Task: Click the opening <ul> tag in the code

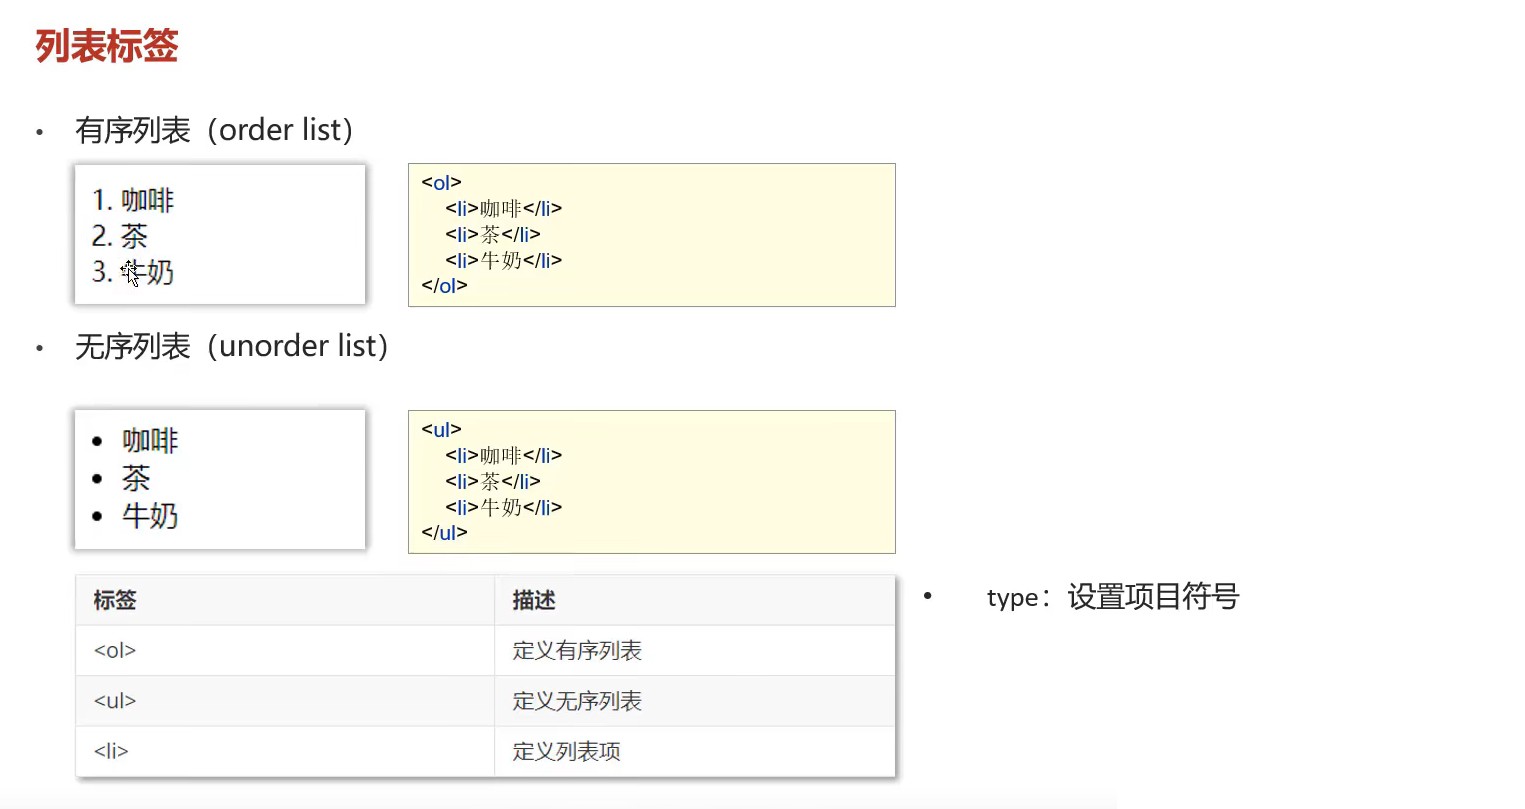Action: coord(441,430)
